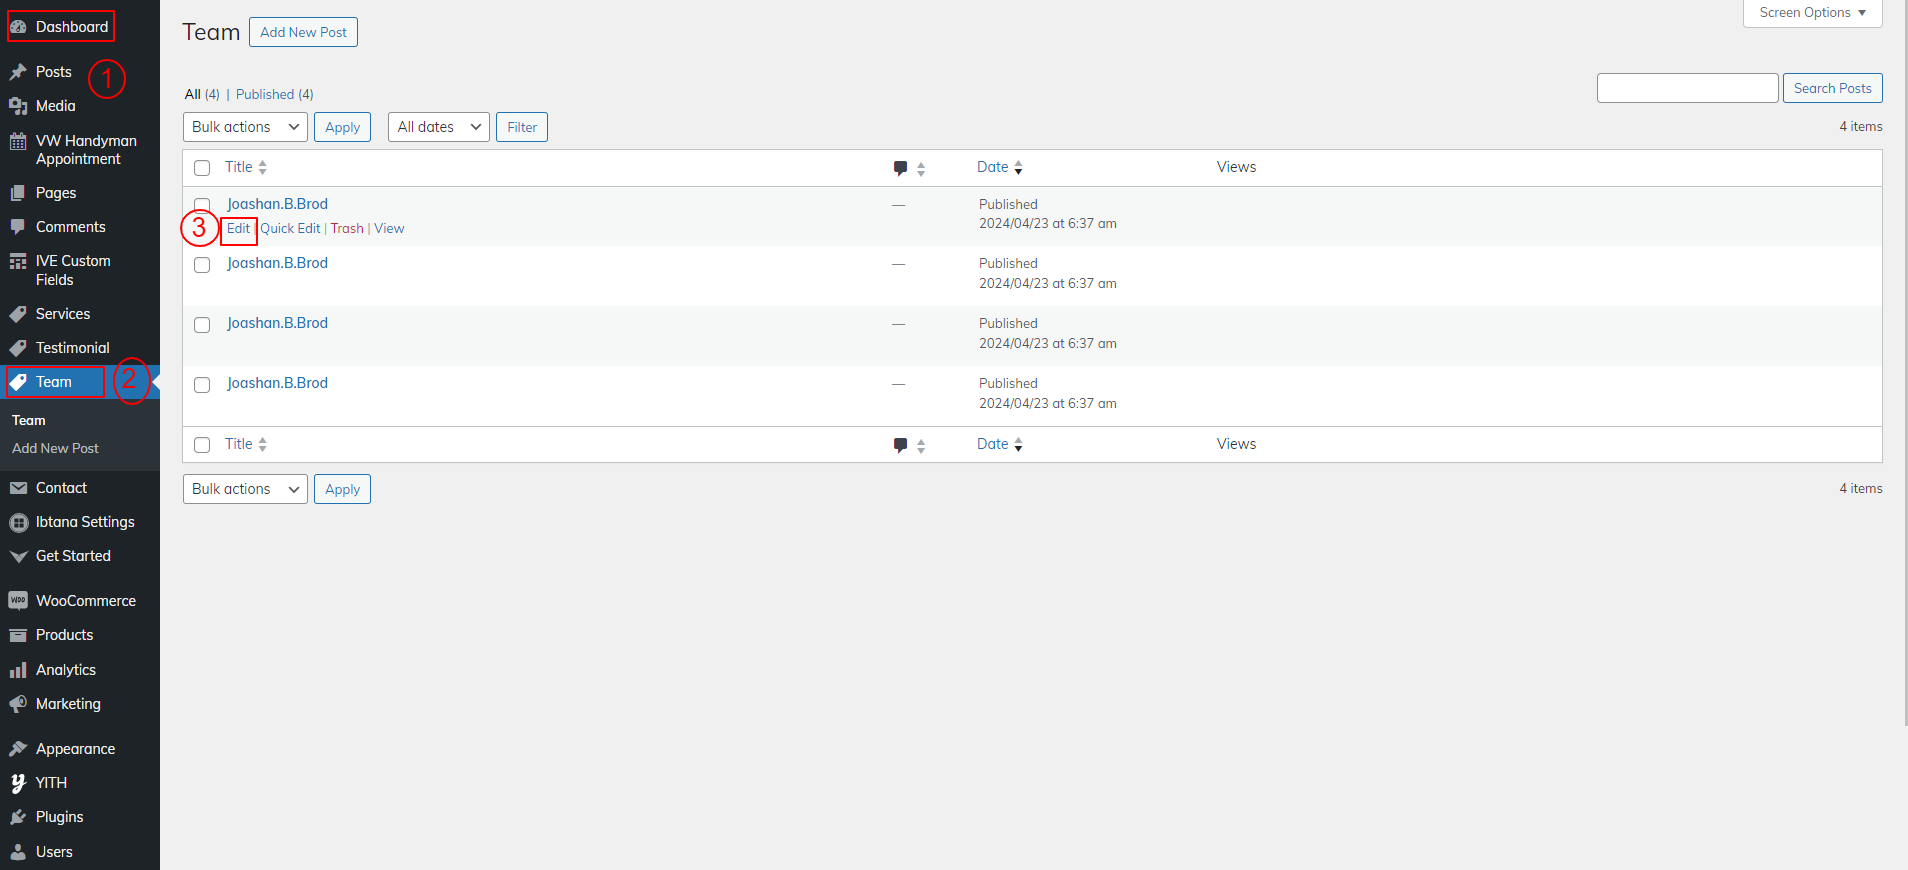Open the All dates filter dropdown
This screenshot has height=870, width=1908.
[438, 127]
